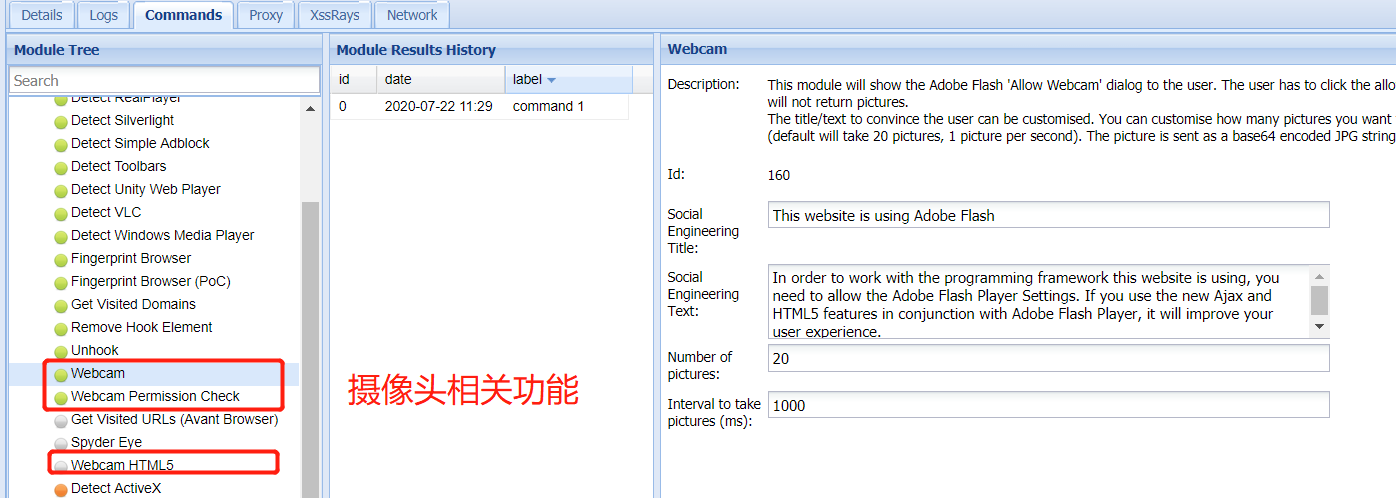Click green dot beside Fingerprint Browser (PoC)
This screenshot has height=498, width=1396.
click(x=61, y=282)
